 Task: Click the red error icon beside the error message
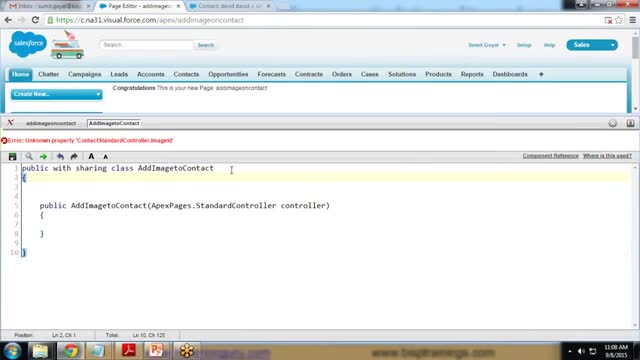[4, 140]
